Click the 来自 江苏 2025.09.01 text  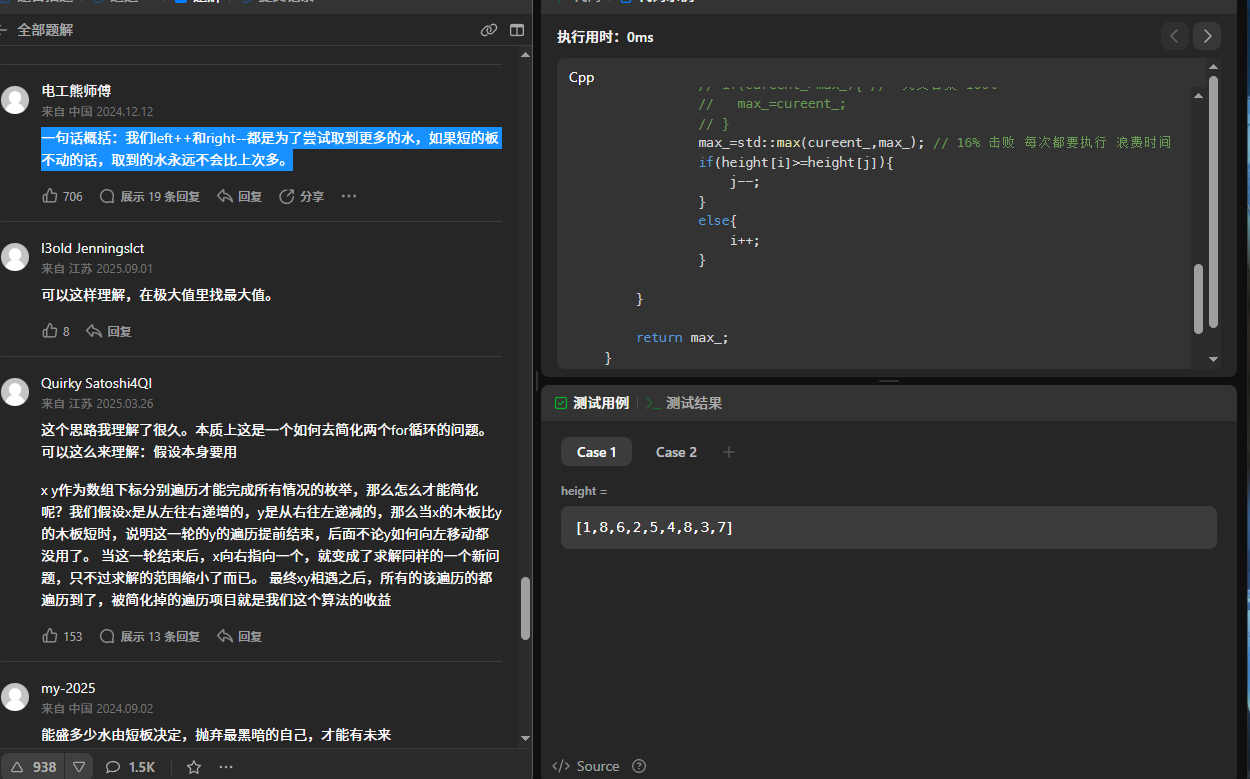[97, 269]
